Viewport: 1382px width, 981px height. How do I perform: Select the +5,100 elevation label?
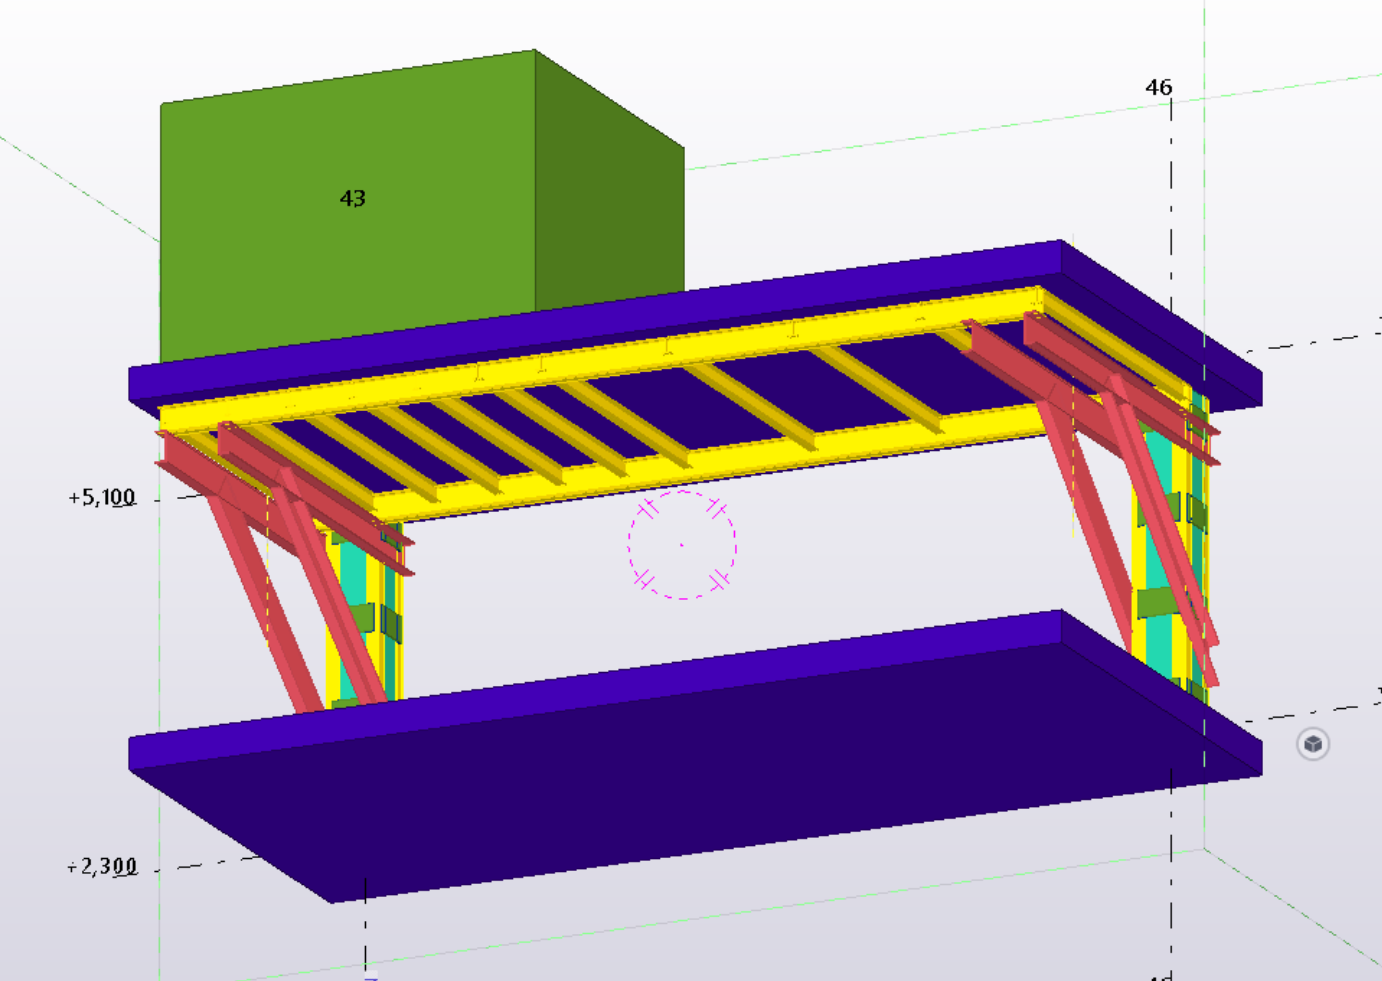(101, 497)
